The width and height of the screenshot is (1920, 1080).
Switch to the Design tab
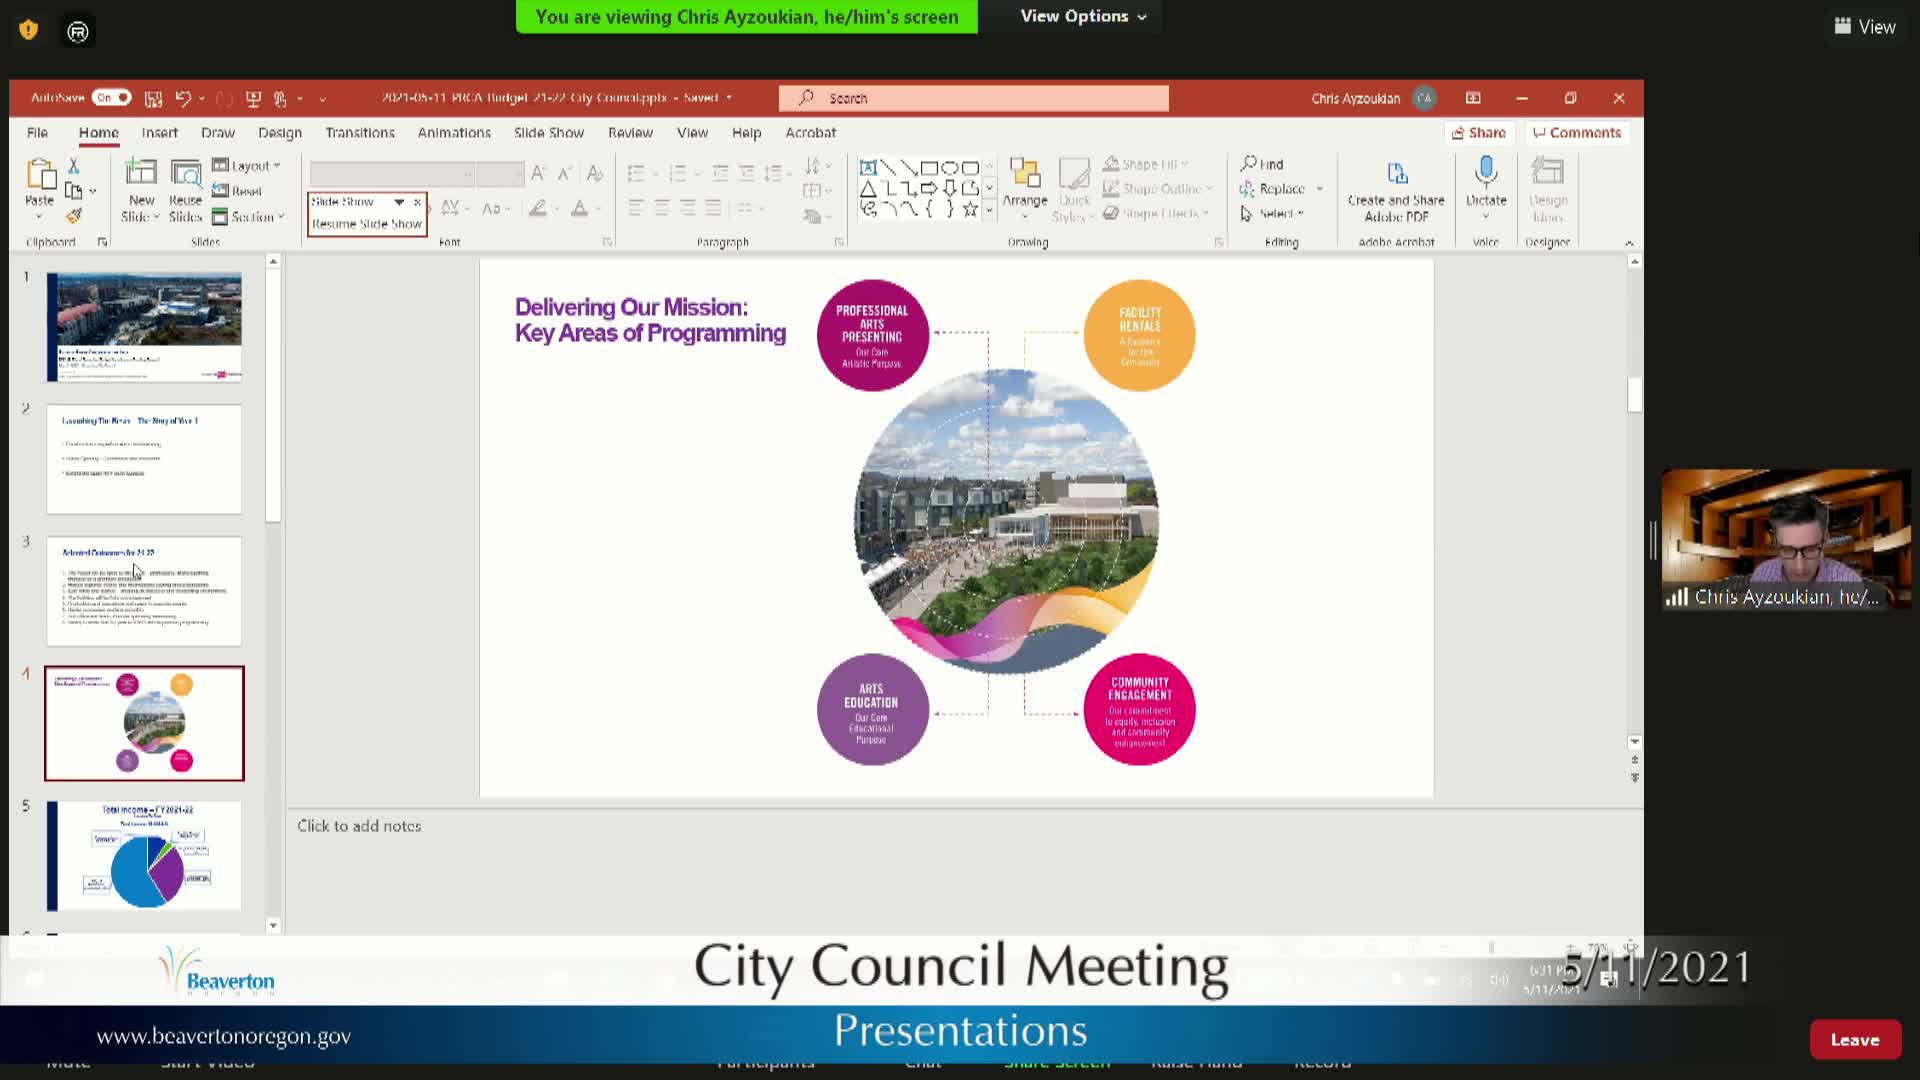tap(279, 132)
